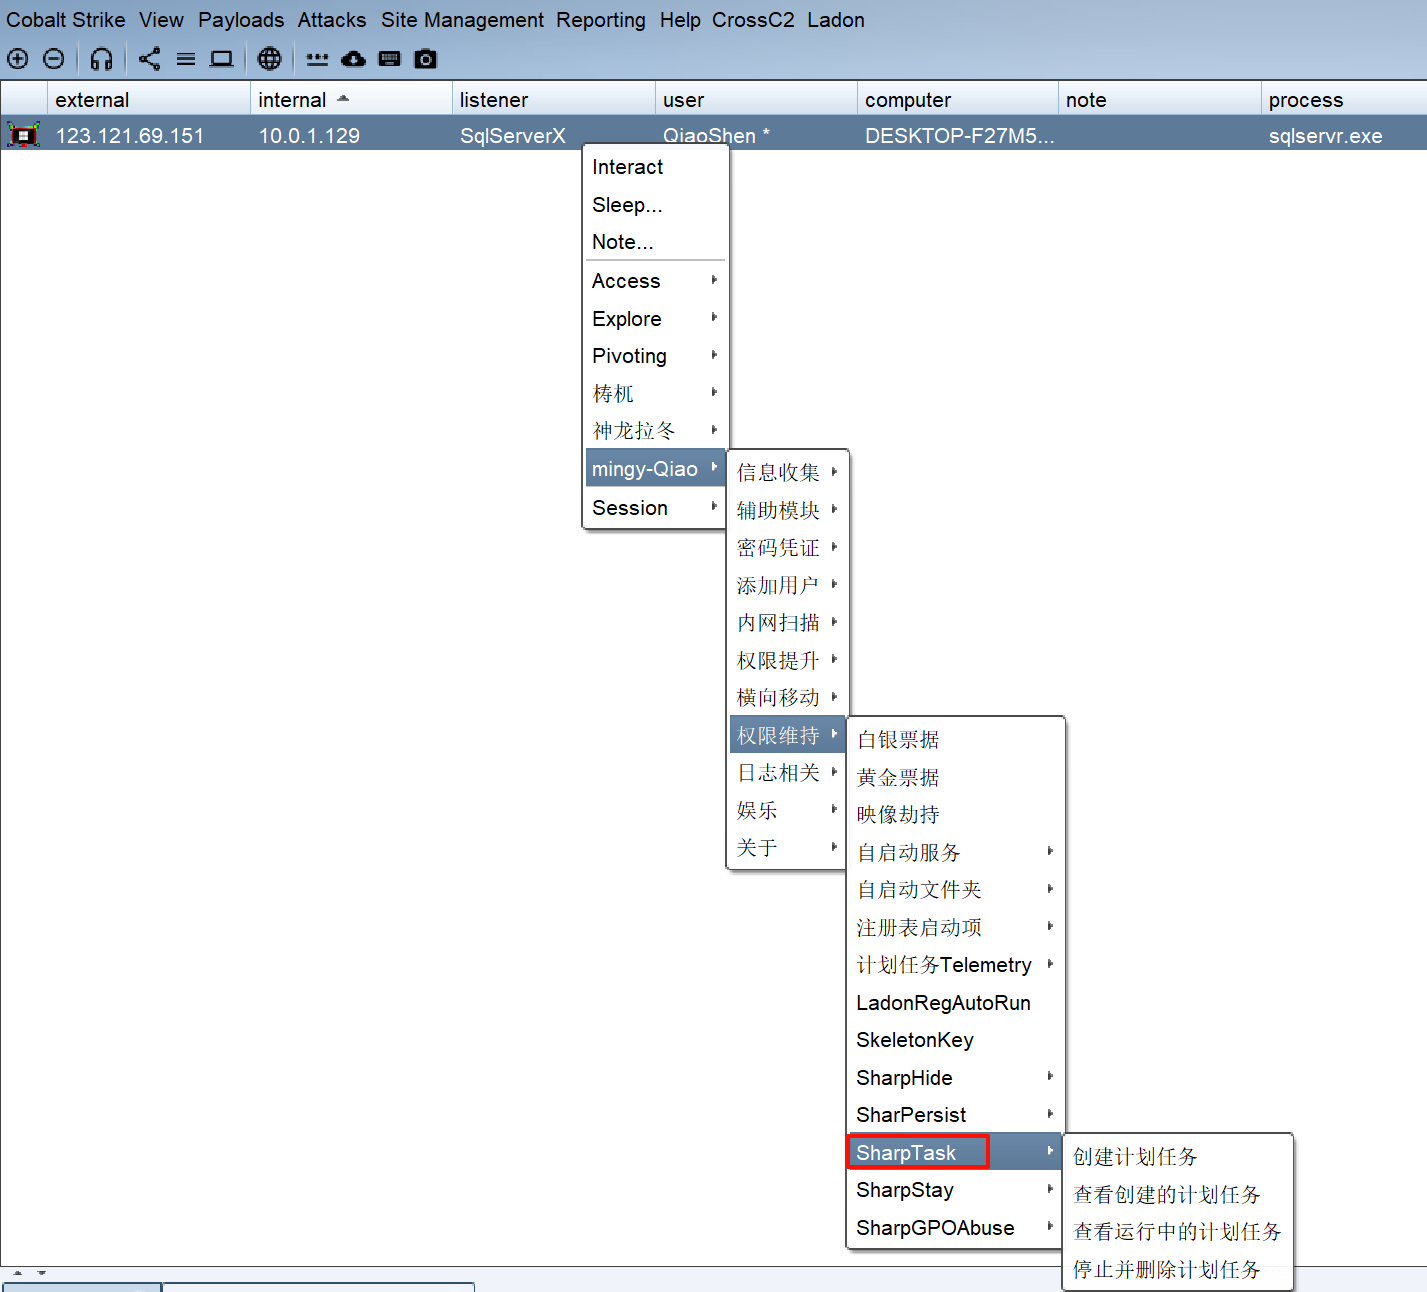This screenshot has height=1292, width=1427.
Task: Select 停止并删除计划任务 option
Action: coord(1166,1270)
